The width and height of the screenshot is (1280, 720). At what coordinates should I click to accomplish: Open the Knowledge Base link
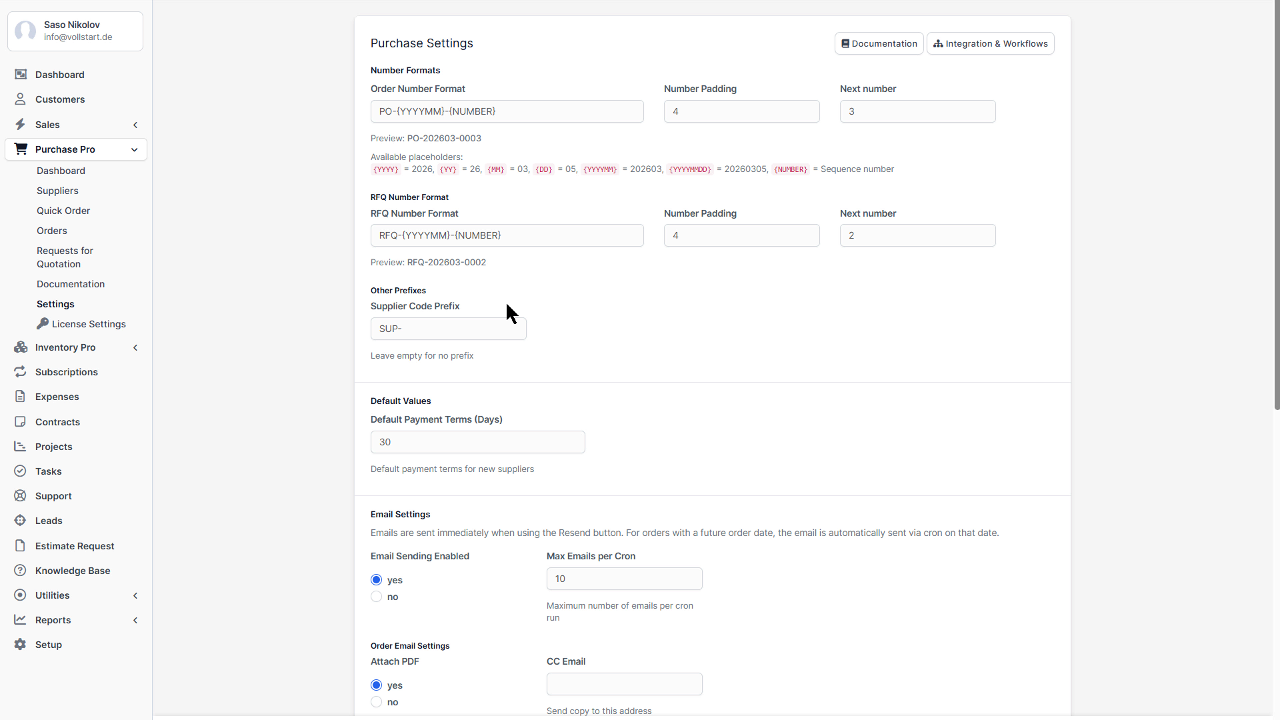[x=72, y=571]
